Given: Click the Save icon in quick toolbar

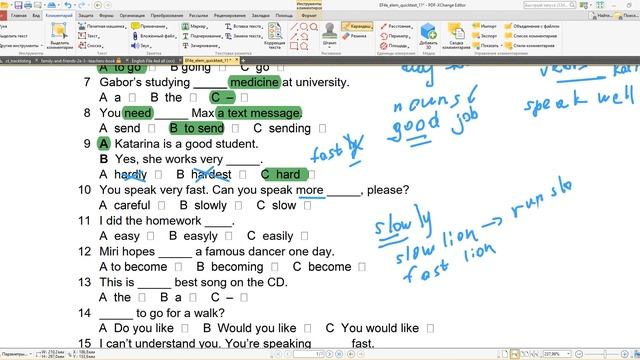Looking at the screenshot, I should tap(18, 5).
